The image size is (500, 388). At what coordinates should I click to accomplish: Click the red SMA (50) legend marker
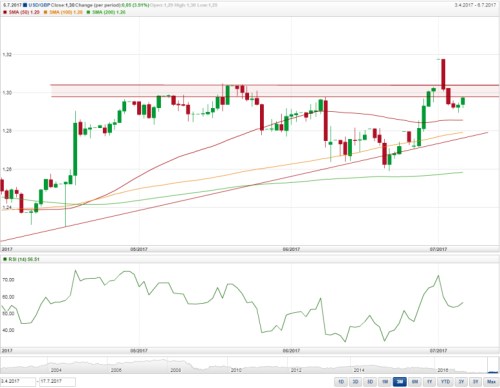pyautogui.click(x=5, y=12)
